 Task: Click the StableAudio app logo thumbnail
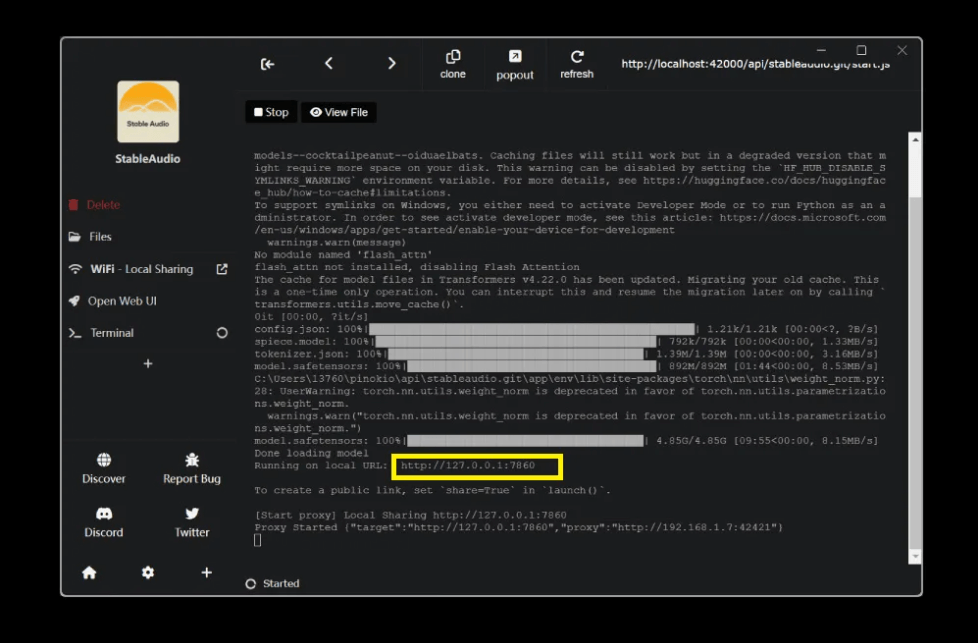point(148,111)
